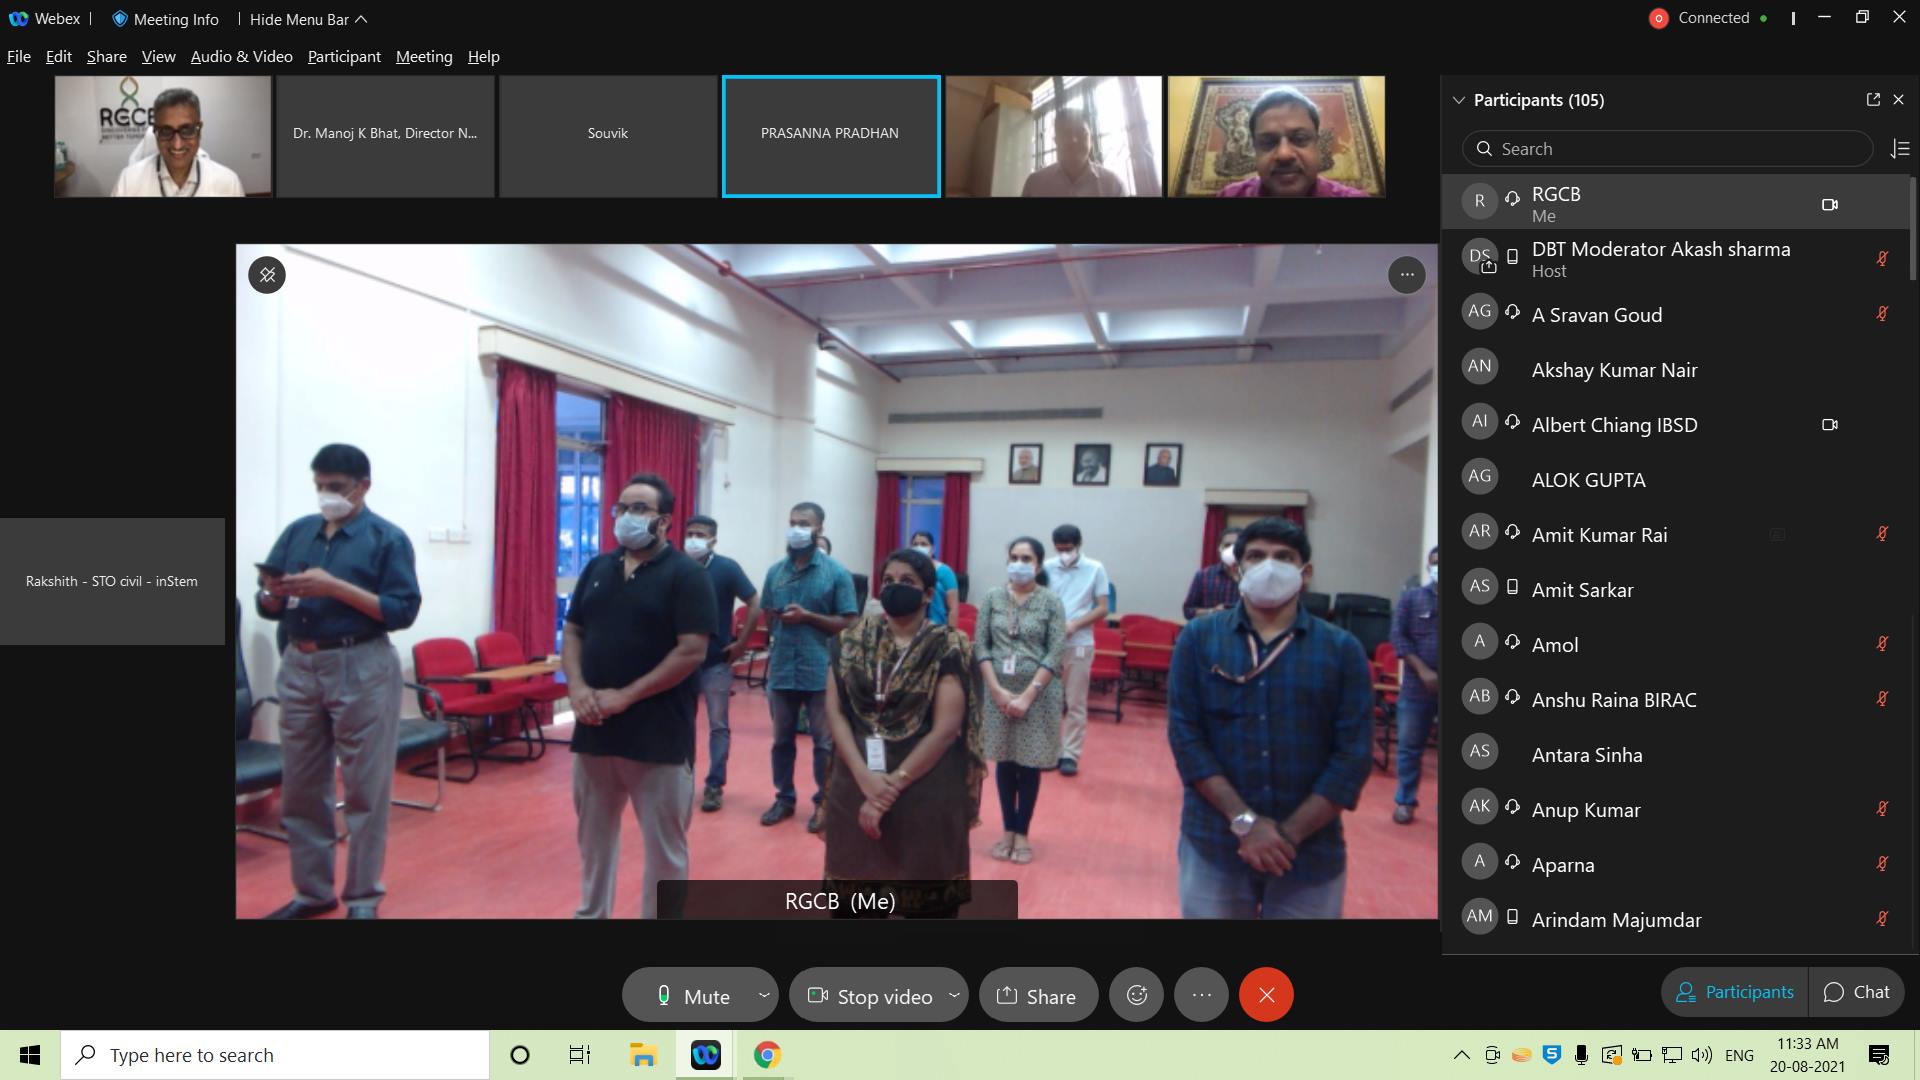The image size is (1920, 1080).
Task: Open the participant list sort options
Action: (x=1900, y=149)
